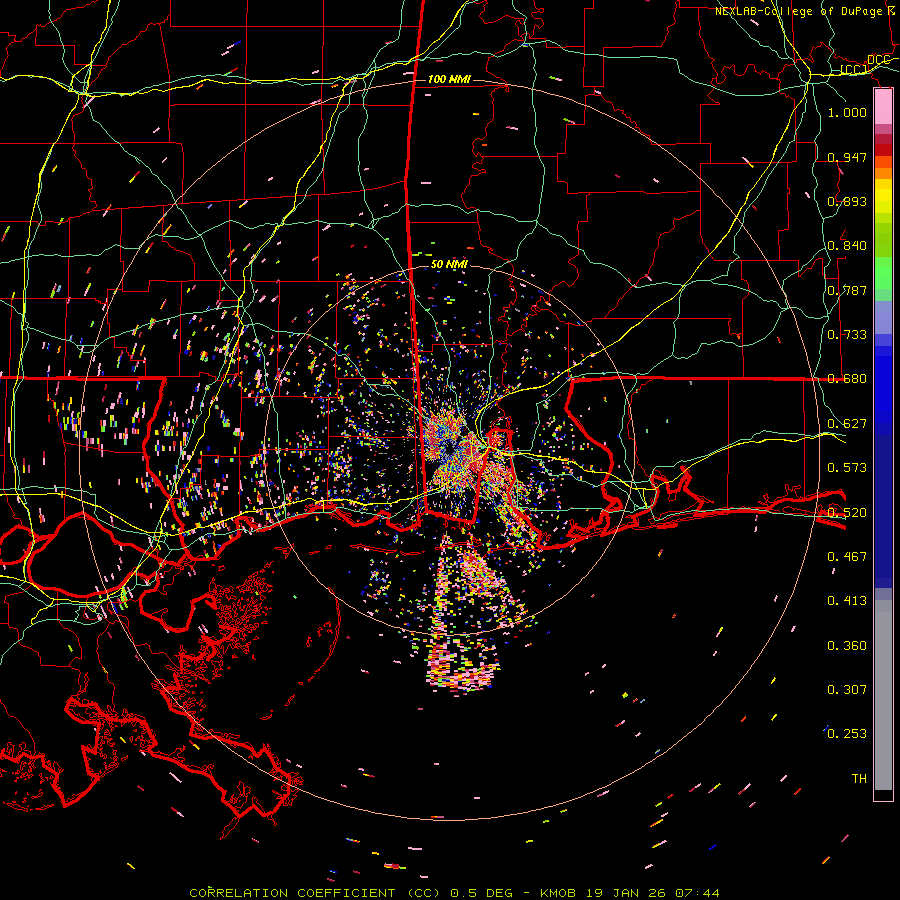
Task: Select the 0.360 color scale value
Action: [x=847, y=646]
